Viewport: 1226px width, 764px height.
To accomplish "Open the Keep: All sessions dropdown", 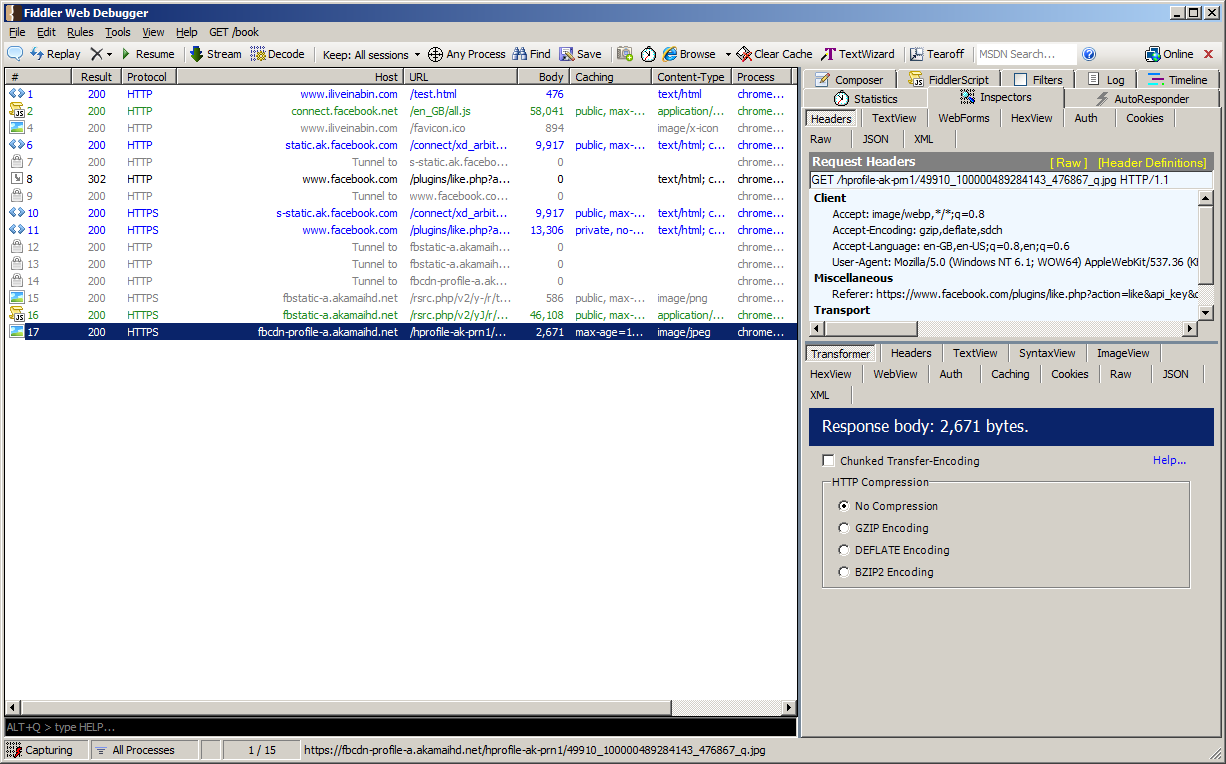I will point(371,54).
